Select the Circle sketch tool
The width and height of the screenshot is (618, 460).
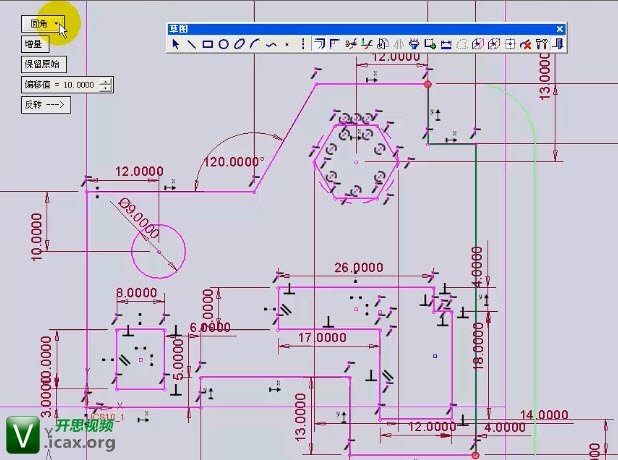click(x=223, y=44)
